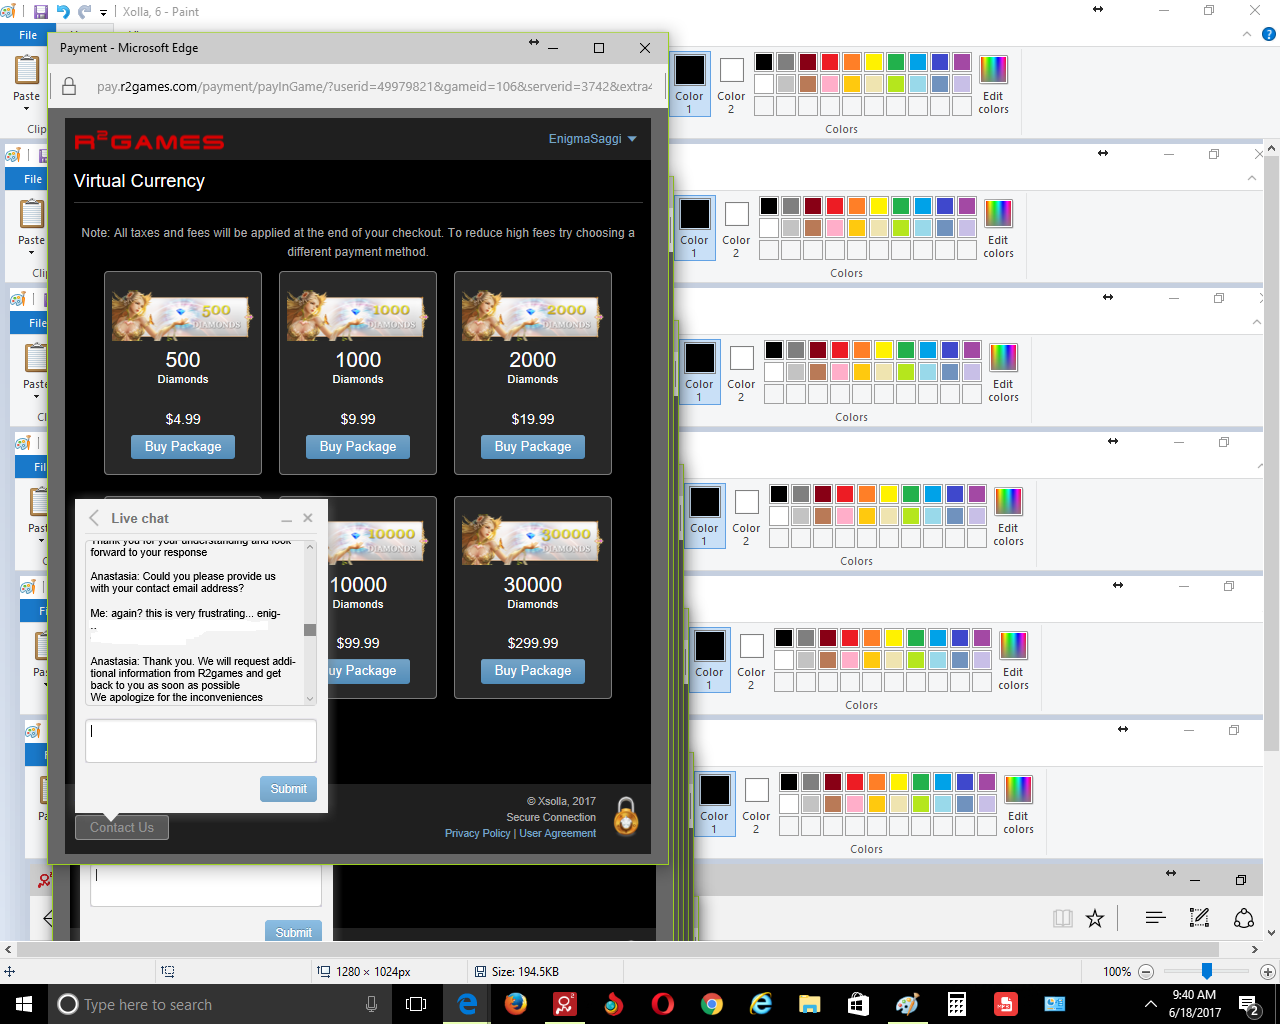Click the chat scrollbar down arrow
The image size is (1280, 1024).
pos(310,698)
